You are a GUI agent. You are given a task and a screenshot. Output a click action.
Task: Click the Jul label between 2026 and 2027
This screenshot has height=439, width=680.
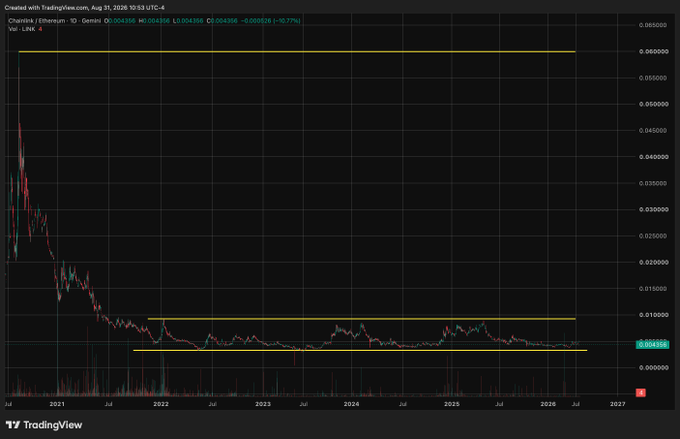click(575, 404)
